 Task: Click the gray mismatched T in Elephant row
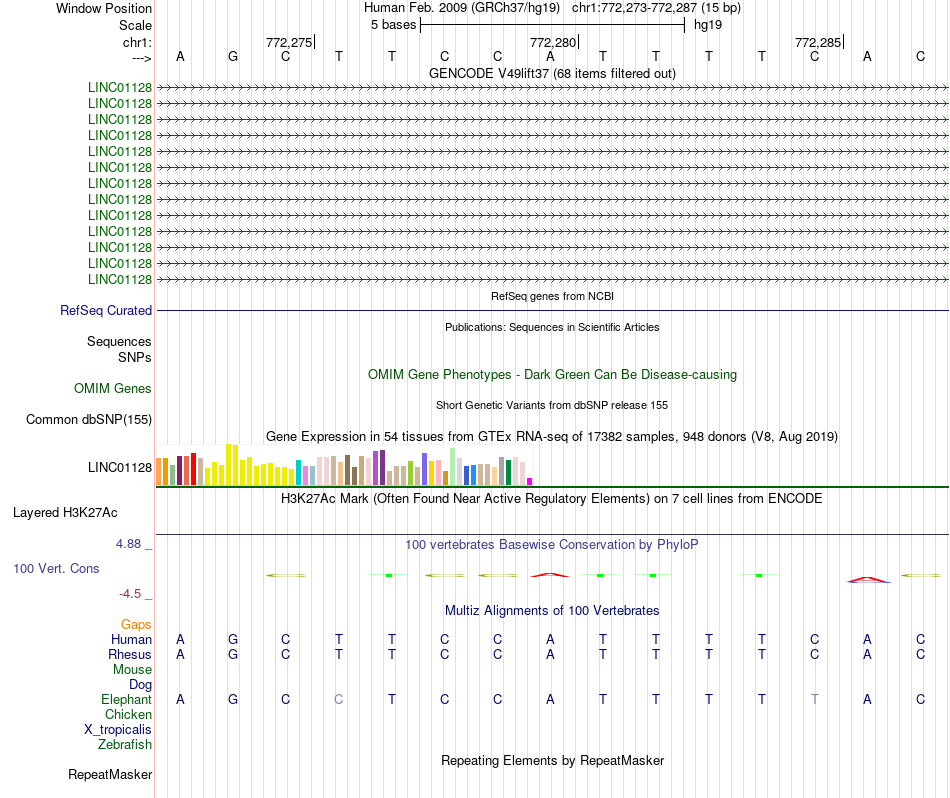click(x=815, y=699)
